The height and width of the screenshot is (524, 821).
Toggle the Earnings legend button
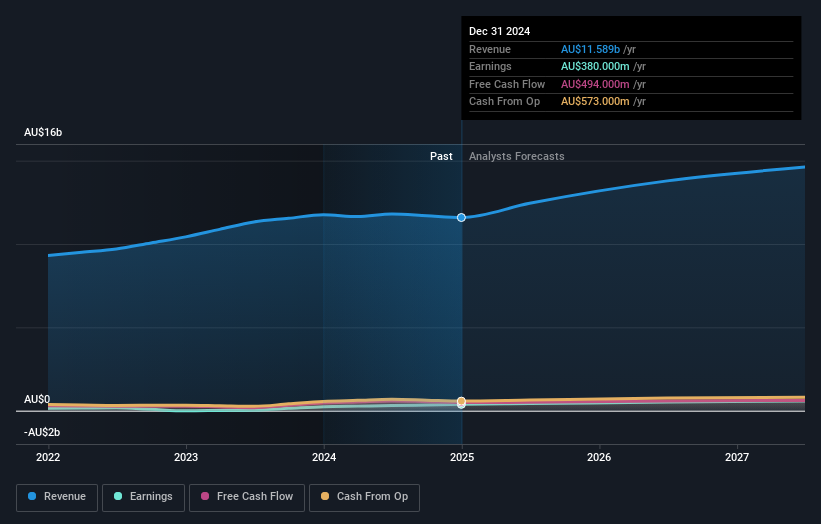click(x=143, y=497)
